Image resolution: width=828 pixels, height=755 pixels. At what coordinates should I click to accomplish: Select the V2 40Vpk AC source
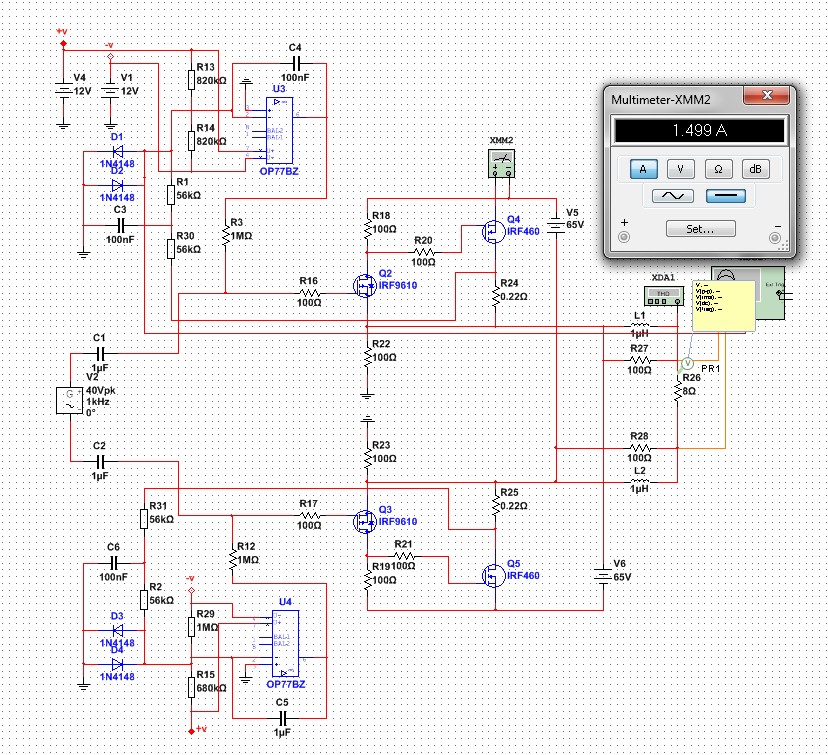pyautogui.click(x=70, y=400)
